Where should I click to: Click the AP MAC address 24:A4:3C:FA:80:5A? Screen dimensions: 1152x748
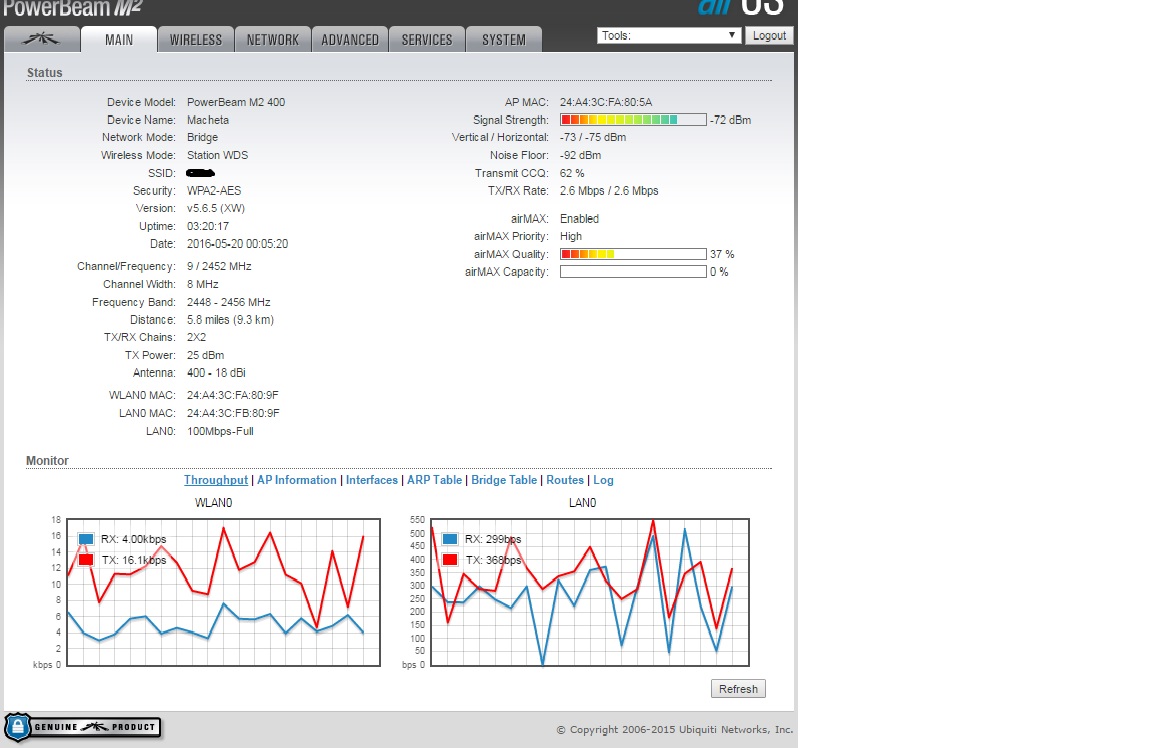(606, 102)
